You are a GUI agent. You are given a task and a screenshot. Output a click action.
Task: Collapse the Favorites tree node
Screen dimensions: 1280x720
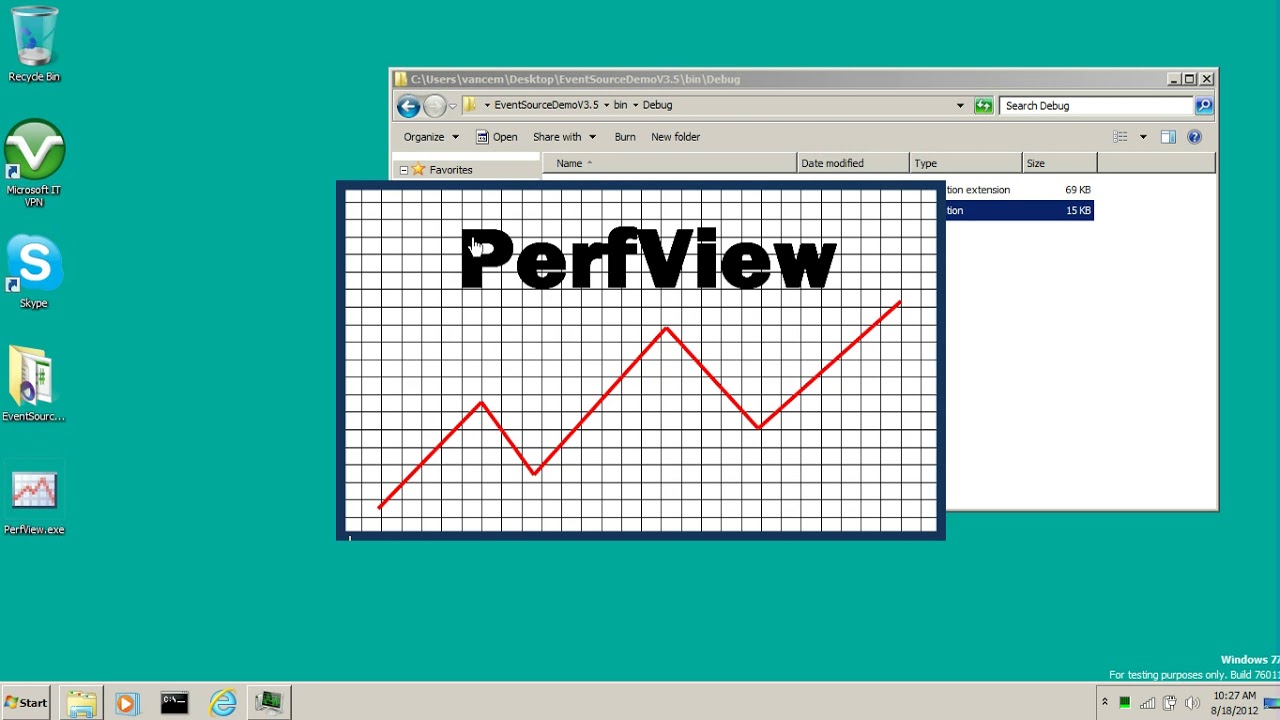point(404,170)
